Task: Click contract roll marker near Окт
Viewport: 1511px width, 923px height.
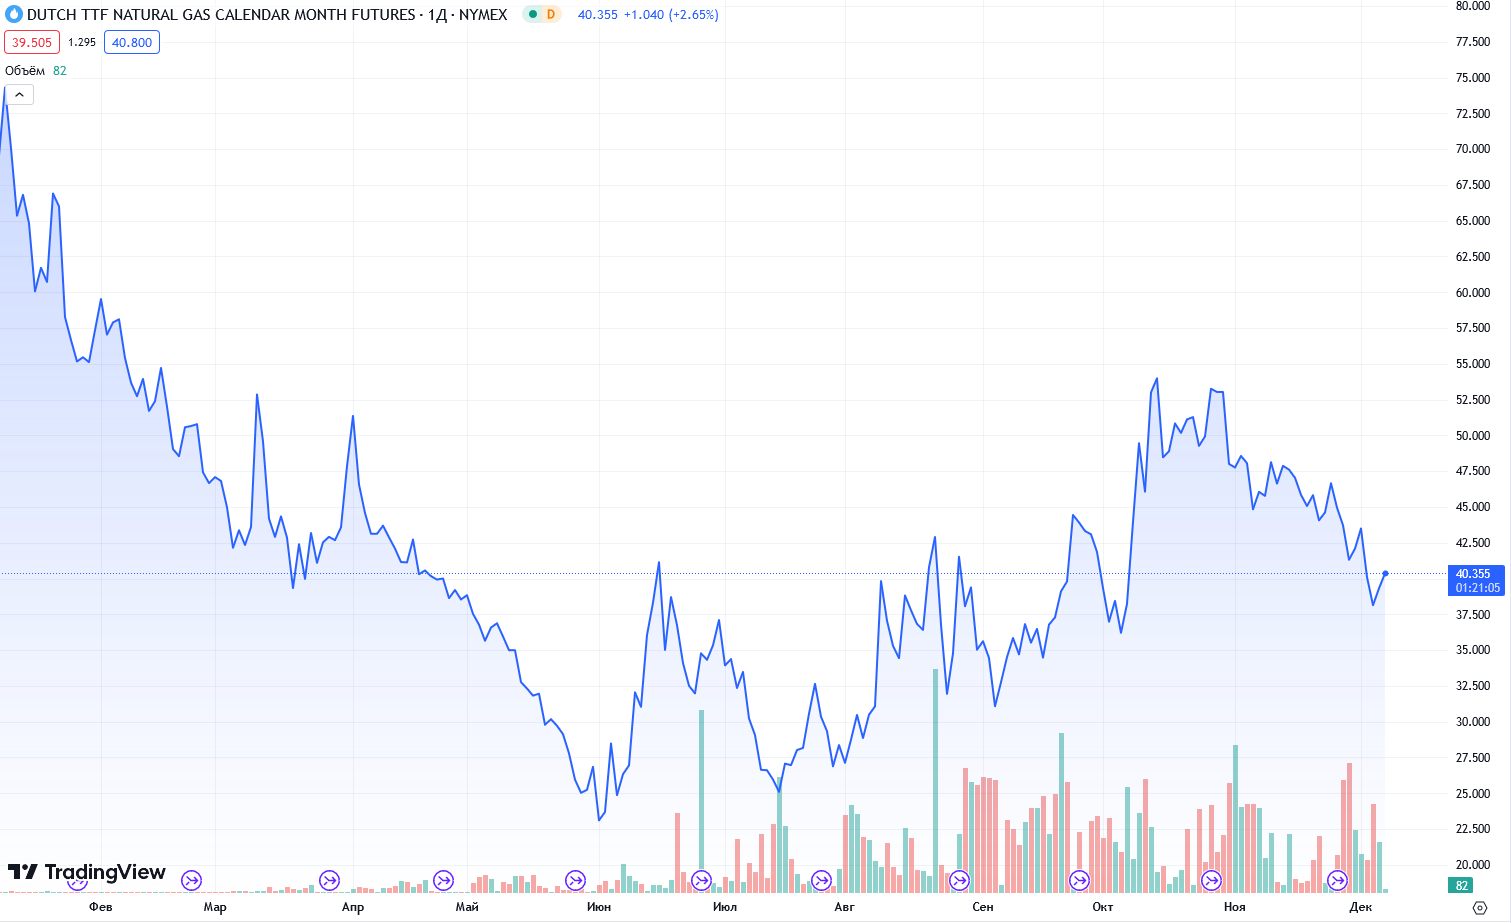Action: click(x=1079, y=881)
